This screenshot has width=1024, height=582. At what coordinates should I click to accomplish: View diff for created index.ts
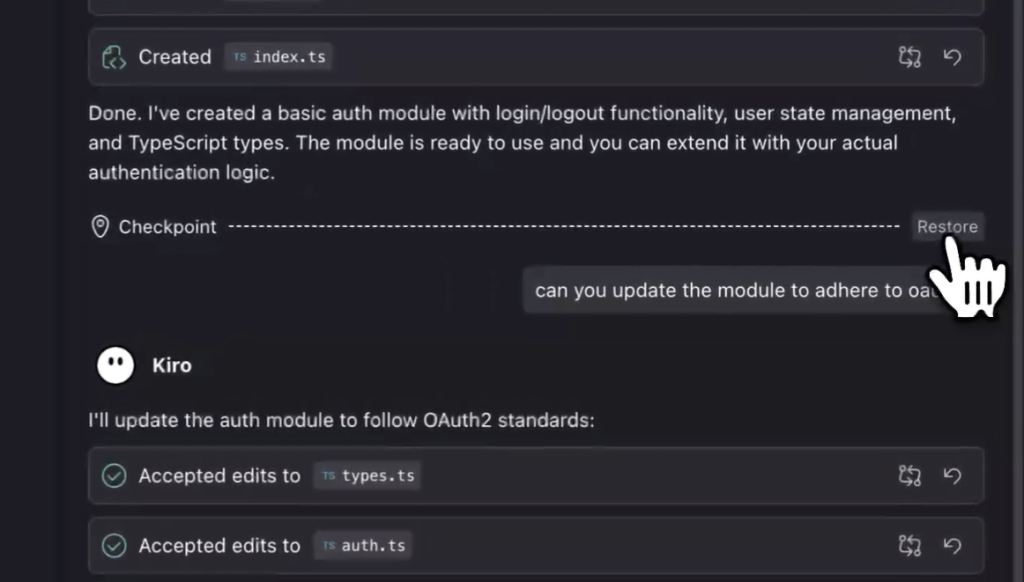[909, 57]
